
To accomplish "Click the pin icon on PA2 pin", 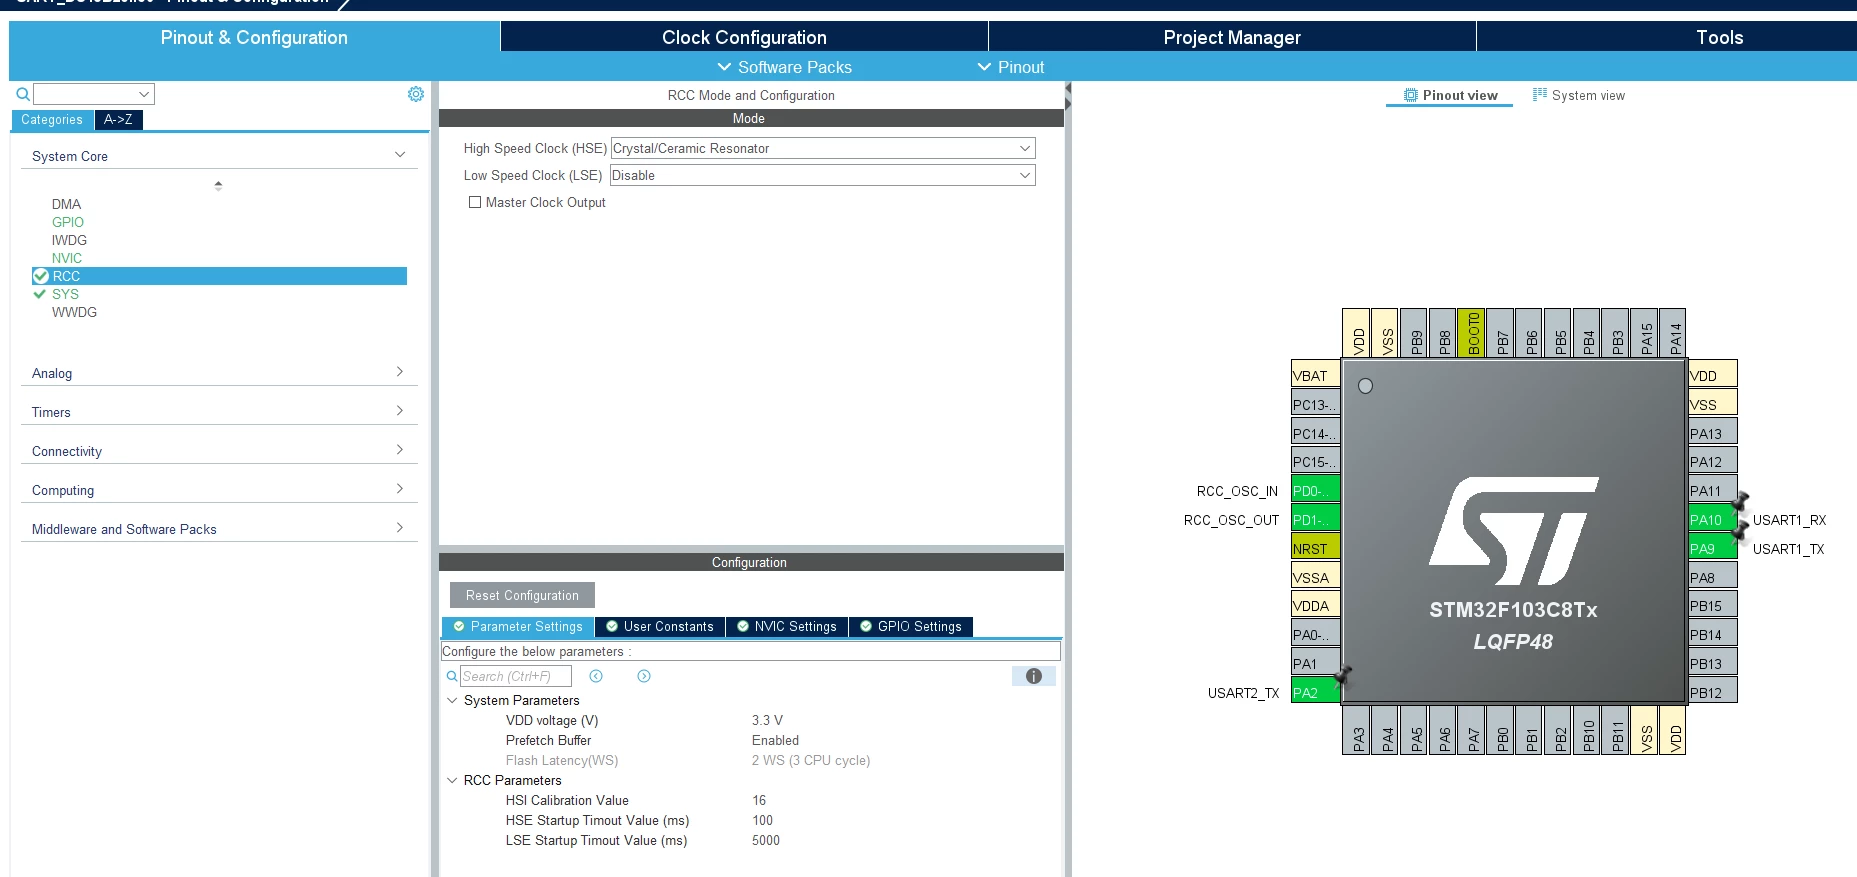I will coord(1343,676).
